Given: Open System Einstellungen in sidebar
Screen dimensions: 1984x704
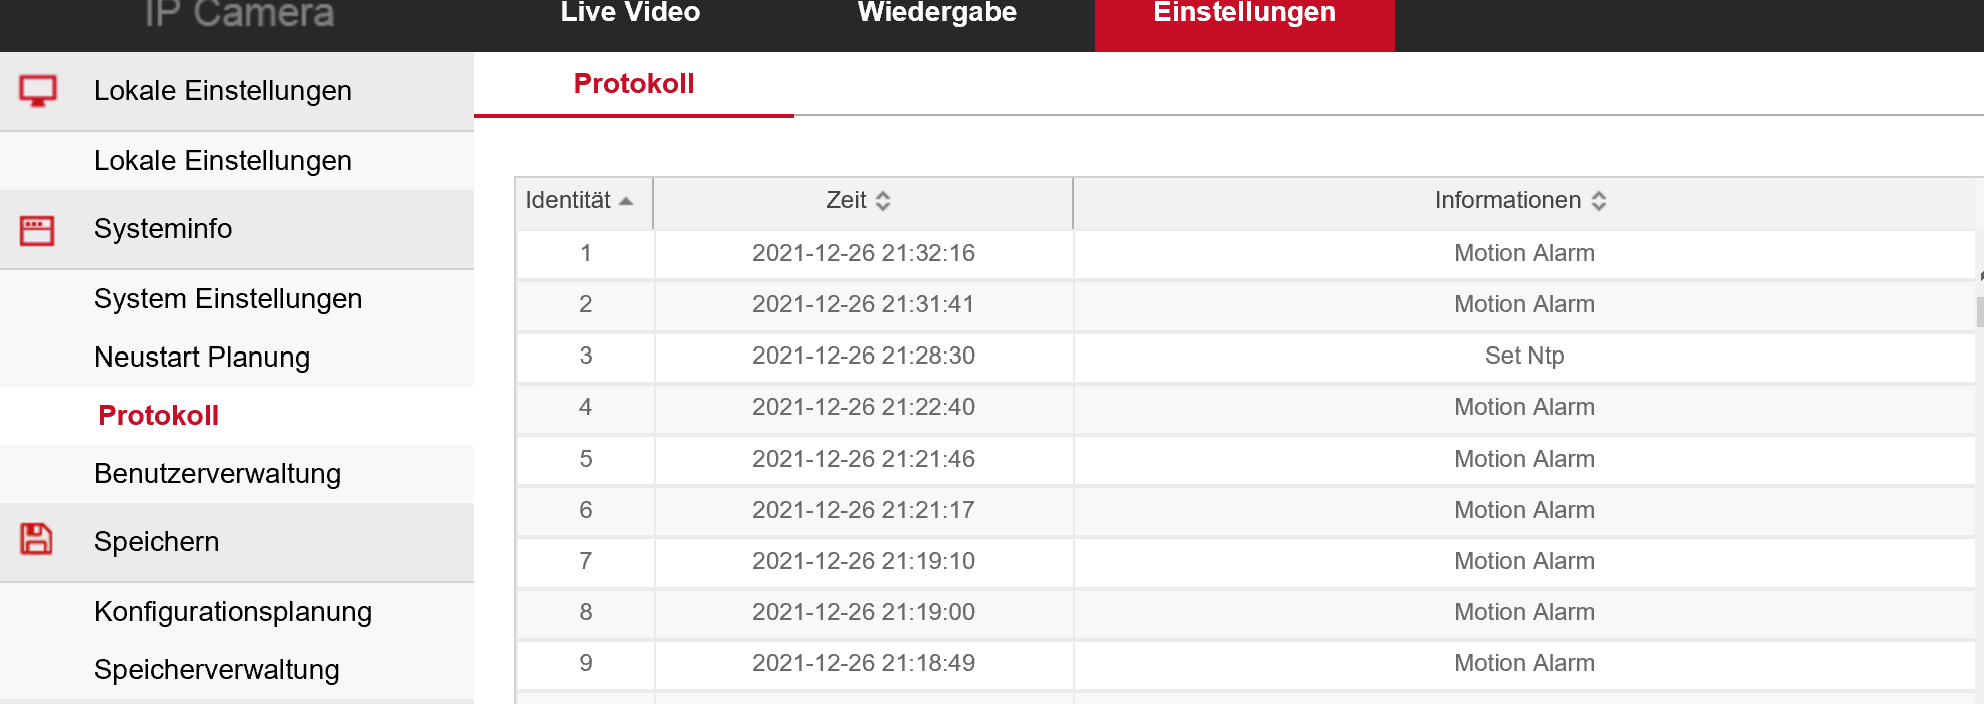Looking at the screenshot, I should 228,299.
